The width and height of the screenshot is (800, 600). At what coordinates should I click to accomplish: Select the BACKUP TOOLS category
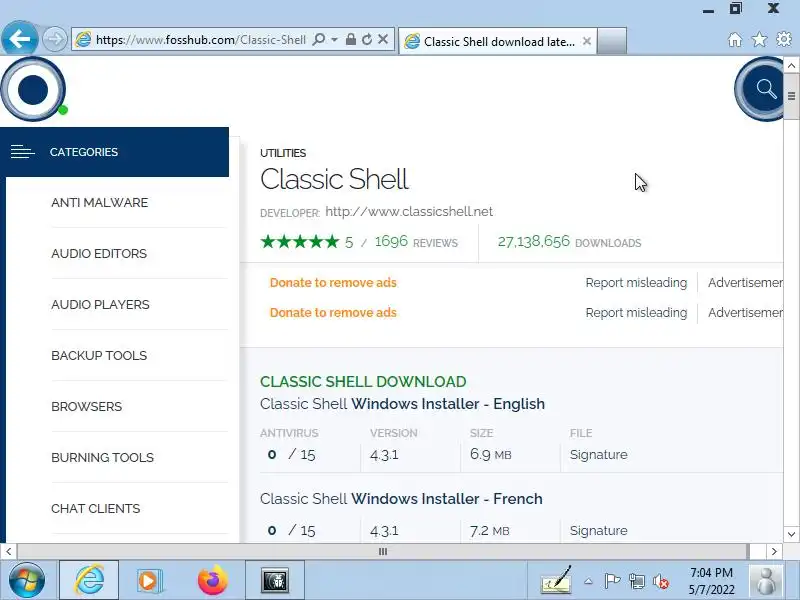pos(99,356)
